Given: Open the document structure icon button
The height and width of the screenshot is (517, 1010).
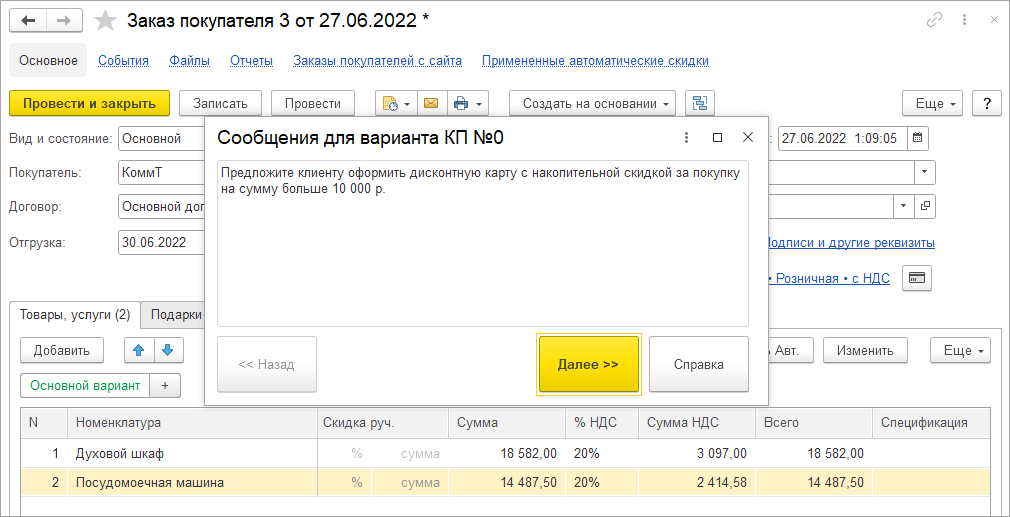Looking at the screenshot, I should click(699, 103).
